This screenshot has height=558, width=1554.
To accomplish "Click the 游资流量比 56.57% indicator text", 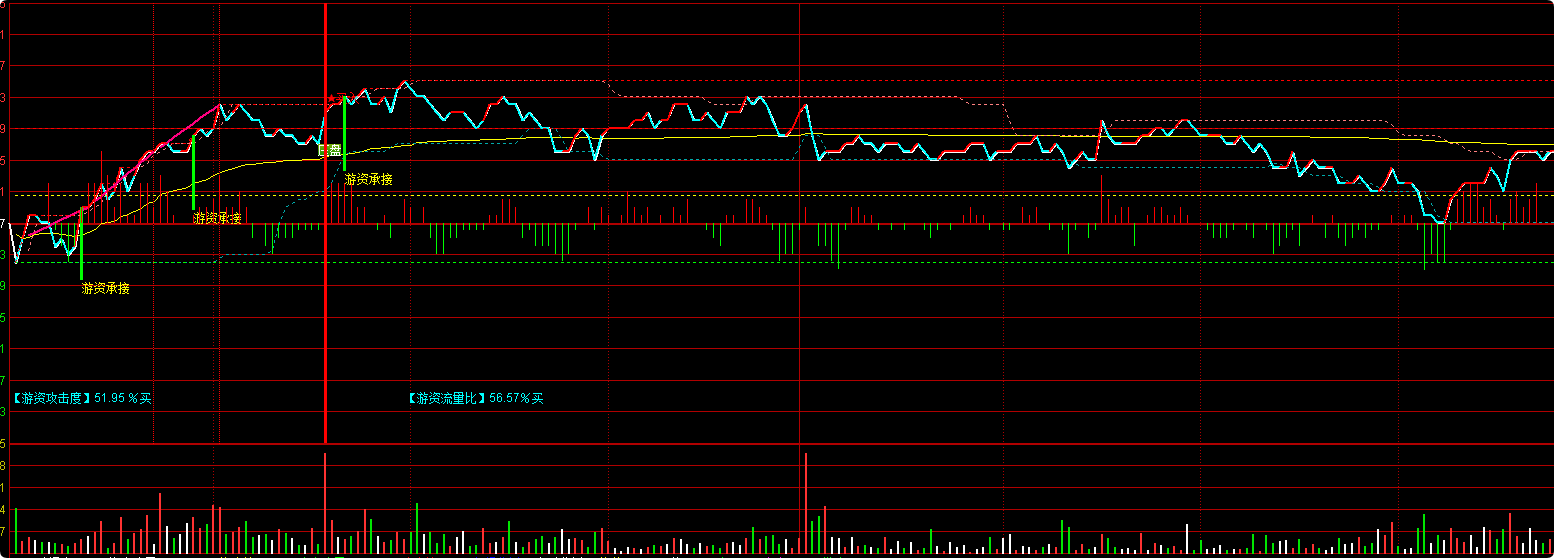I will [475, 398].
